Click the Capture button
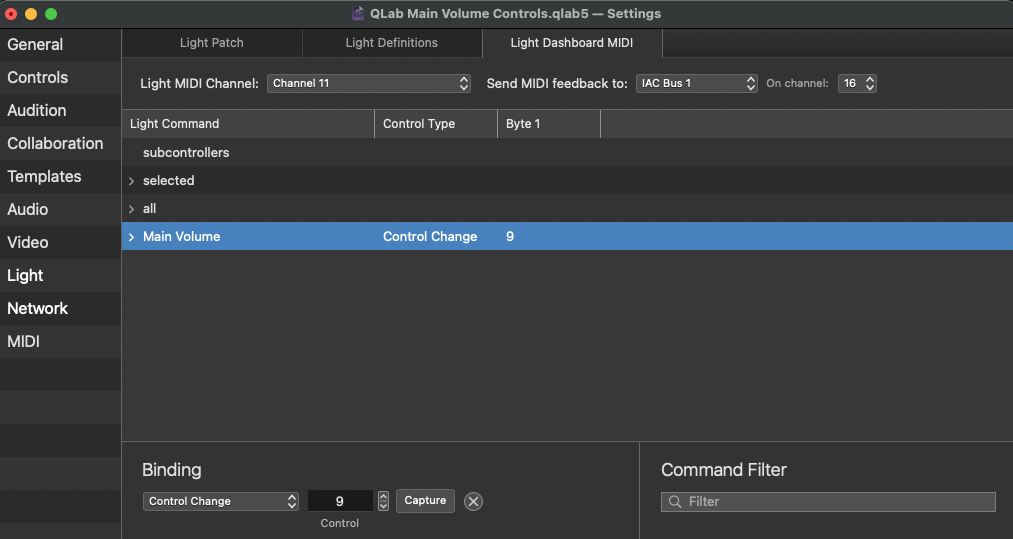1013x539 pixels. [425, 501]
